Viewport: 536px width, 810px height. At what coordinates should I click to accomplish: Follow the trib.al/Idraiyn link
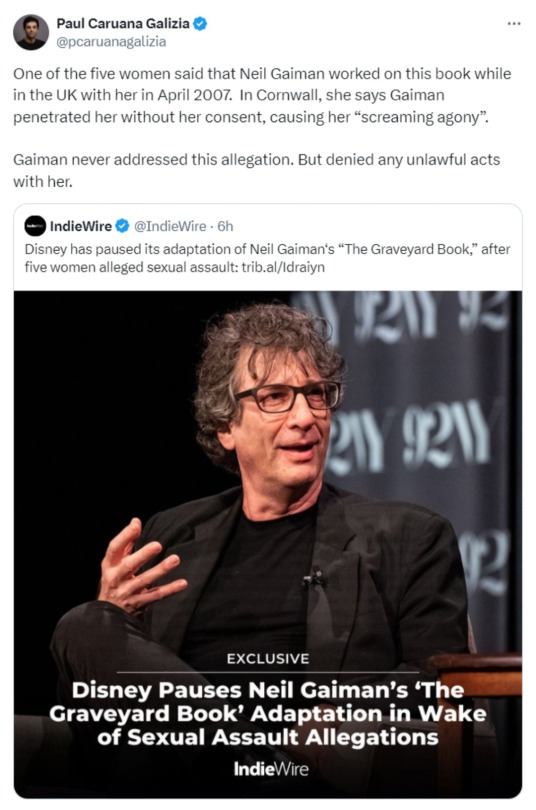283,267
